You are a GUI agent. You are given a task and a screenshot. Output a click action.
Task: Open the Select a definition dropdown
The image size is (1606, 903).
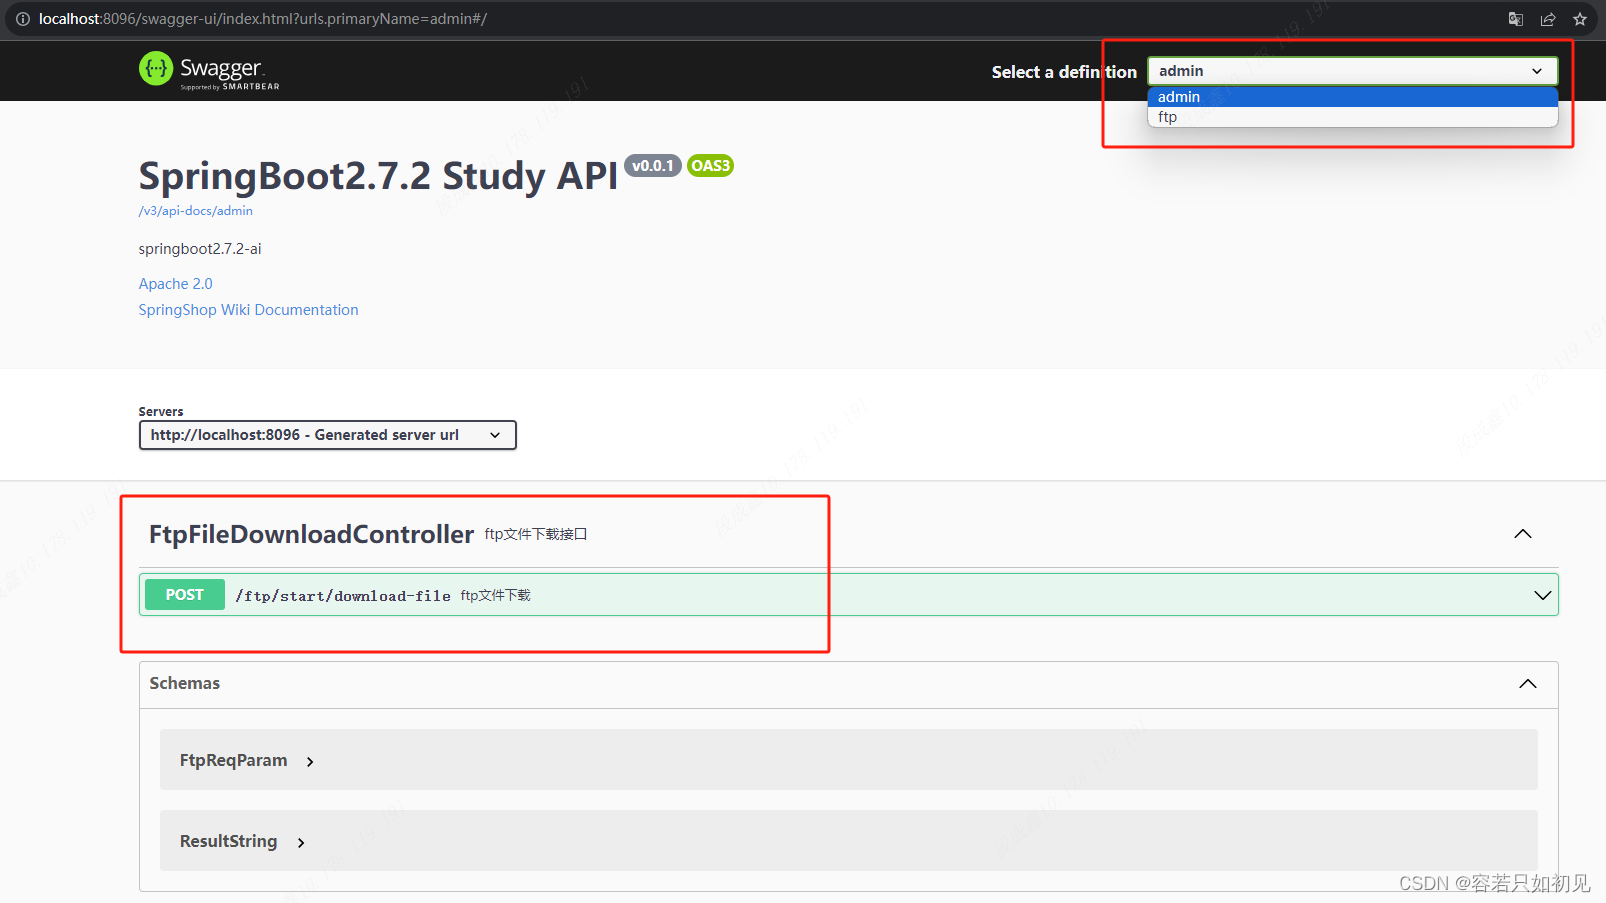click(x=1351, y=70)
